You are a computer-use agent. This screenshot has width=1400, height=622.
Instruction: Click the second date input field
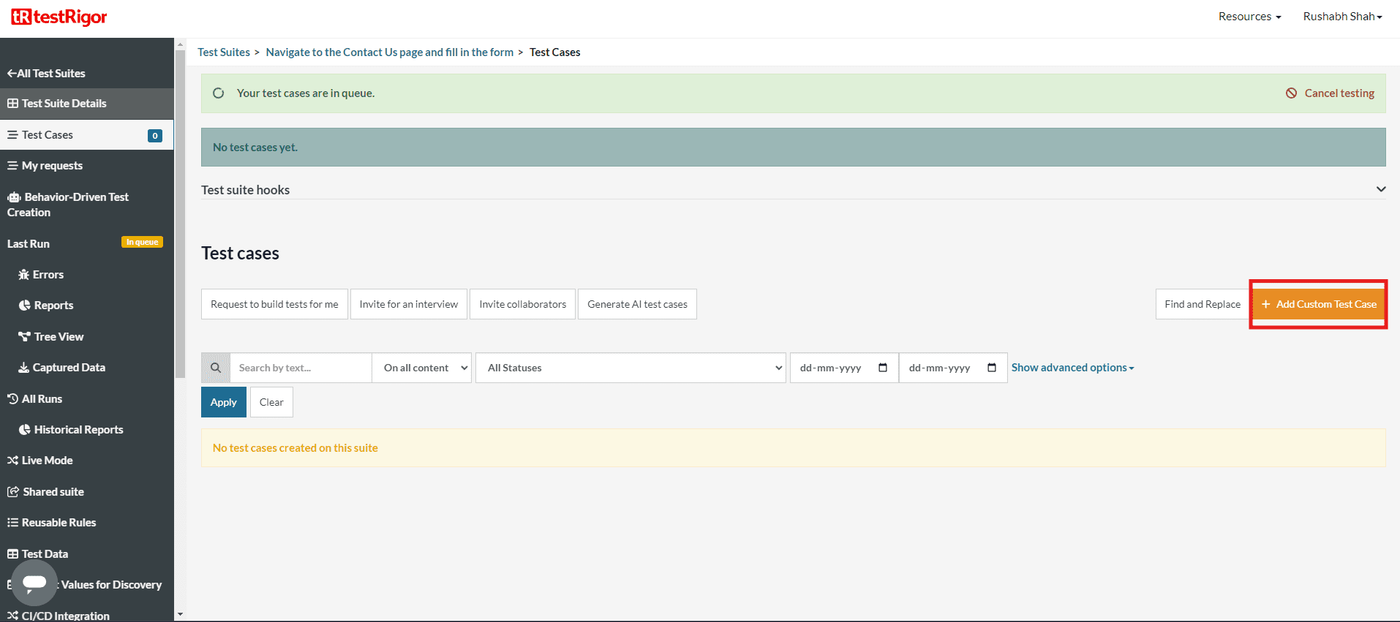[953, 368]
